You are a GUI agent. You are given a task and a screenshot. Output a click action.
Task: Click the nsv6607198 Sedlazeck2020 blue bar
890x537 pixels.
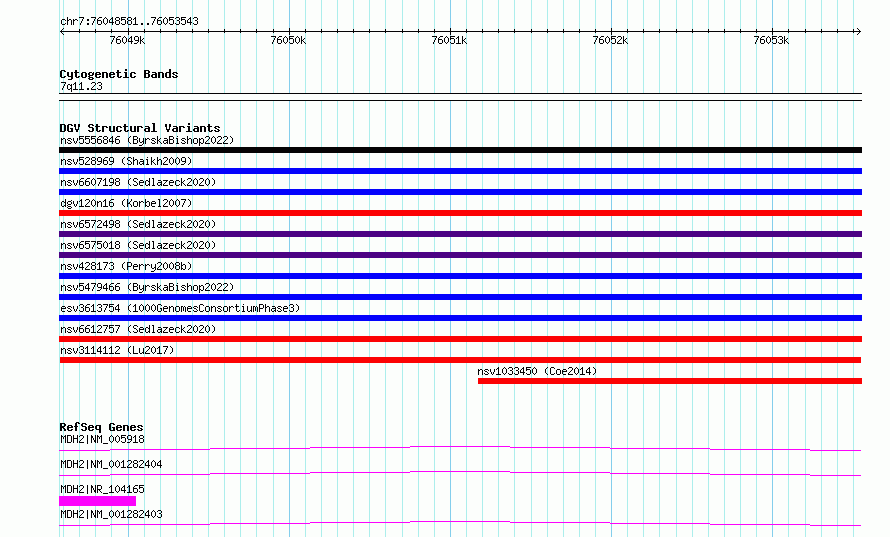(460, 192)
